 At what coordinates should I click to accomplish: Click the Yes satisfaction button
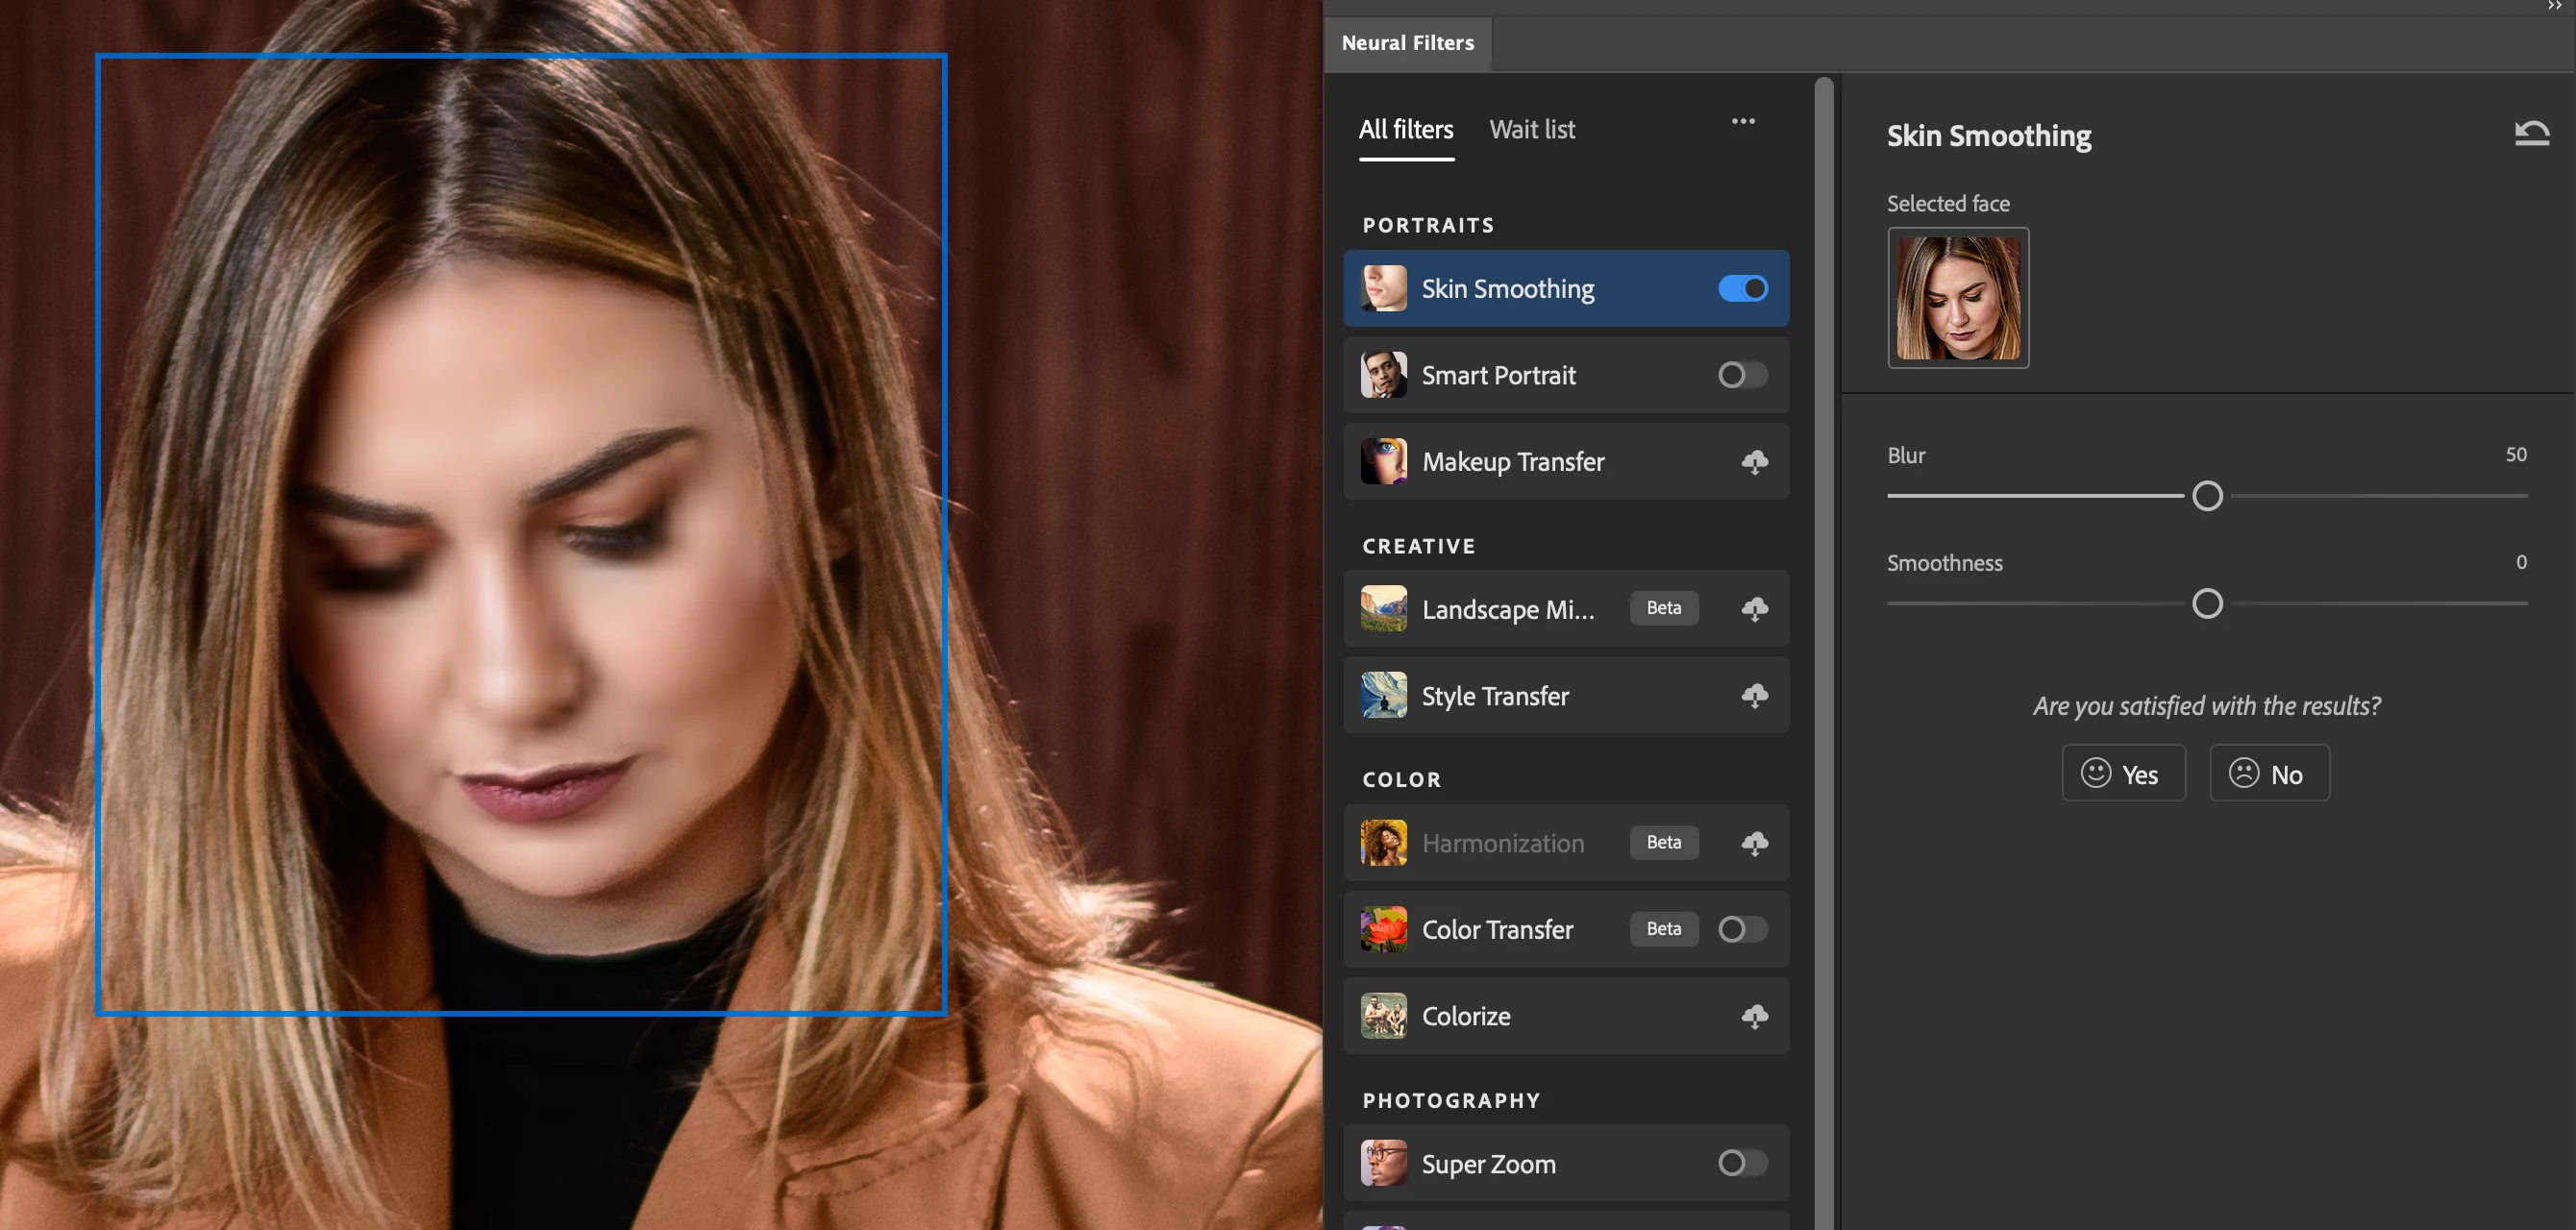2123,773
